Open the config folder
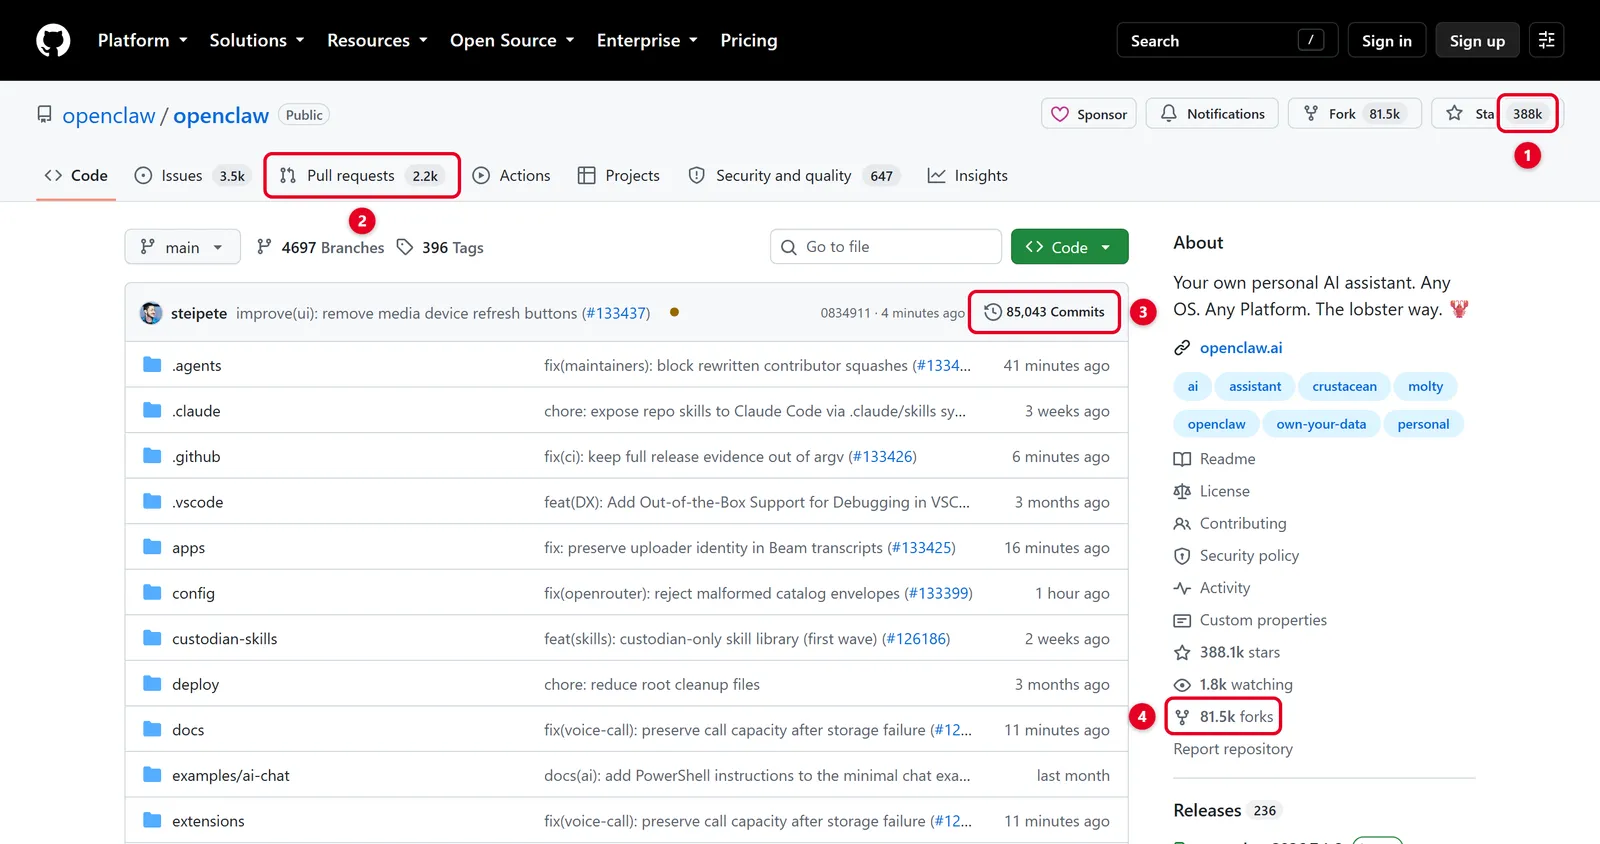The height and width of the screenshot is (844, 1600). [193, 593]
